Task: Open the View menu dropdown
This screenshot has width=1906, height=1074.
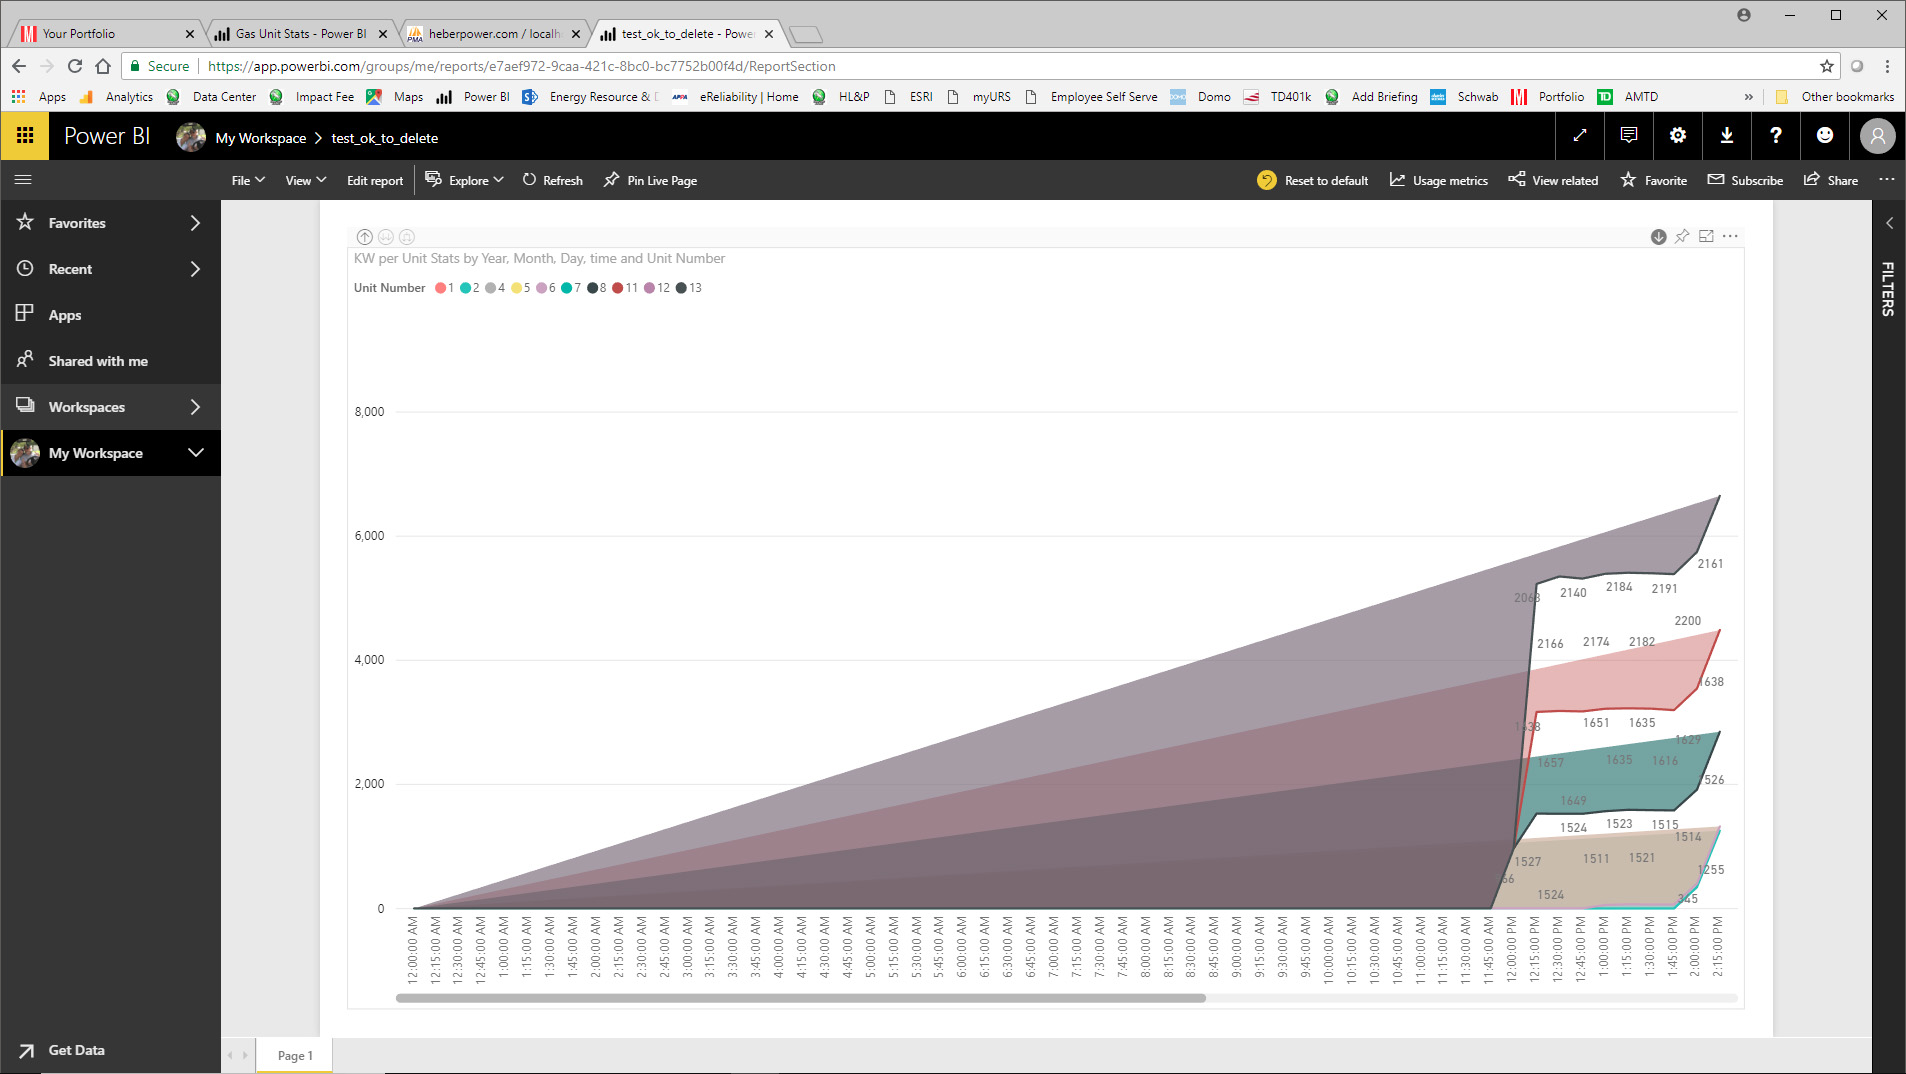Action: click(306, 181)
